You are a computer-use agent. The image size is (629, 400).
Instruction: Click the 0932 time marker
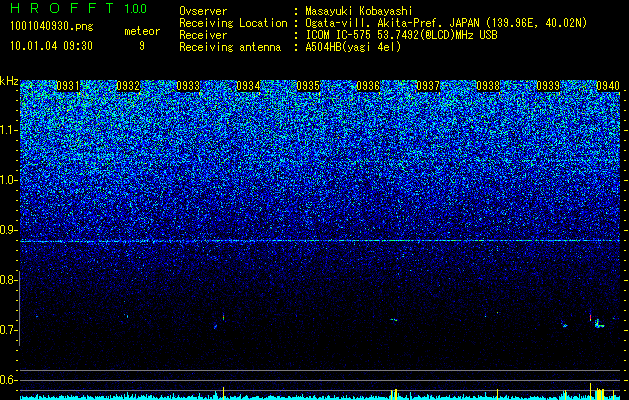[x=128, y=86]
